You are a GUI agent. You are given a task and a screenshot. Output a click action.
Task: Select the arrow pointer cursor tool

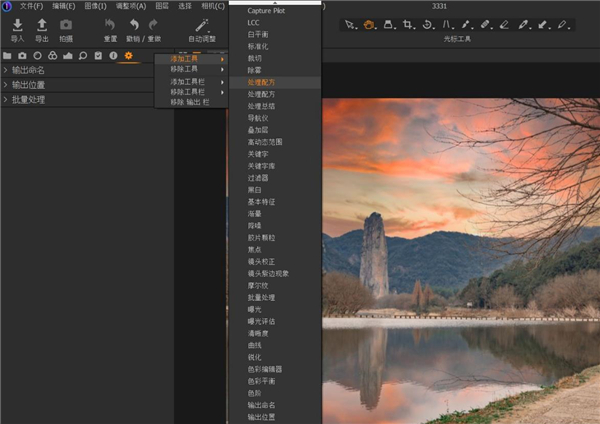350,24
